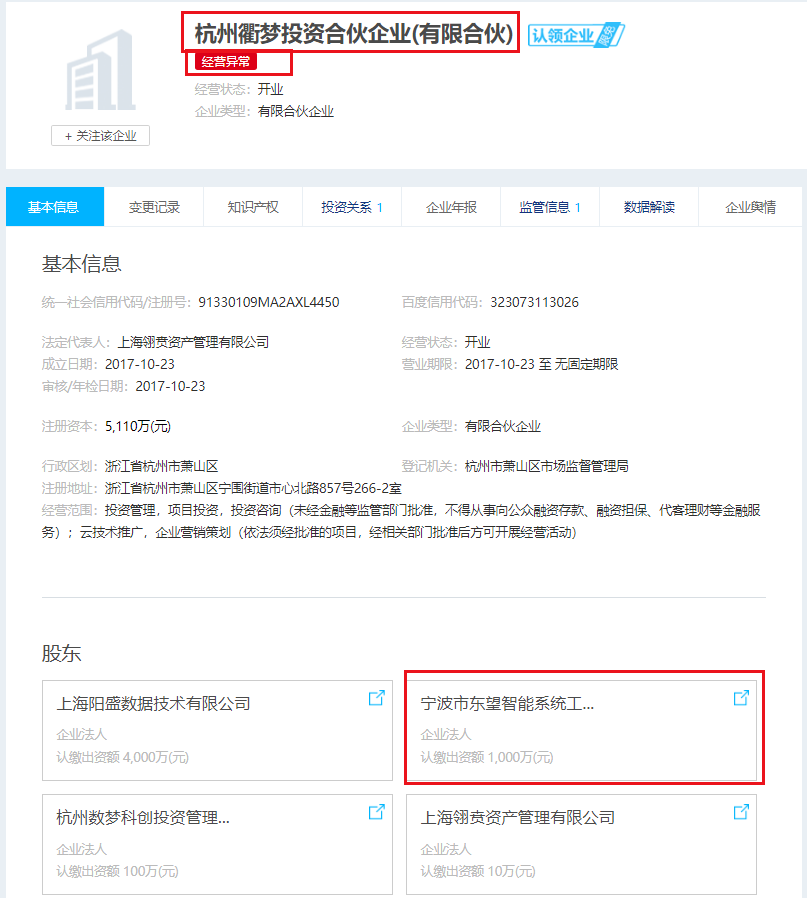Switch to the 变更记录 tab
The width and height of the screenshot is (807, 898).
coord(154,207)
